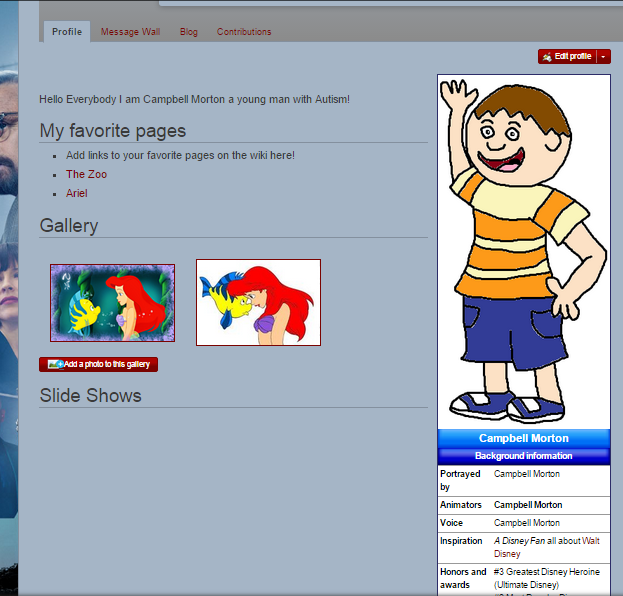Open the Voice Campbell Morton link

527,523
